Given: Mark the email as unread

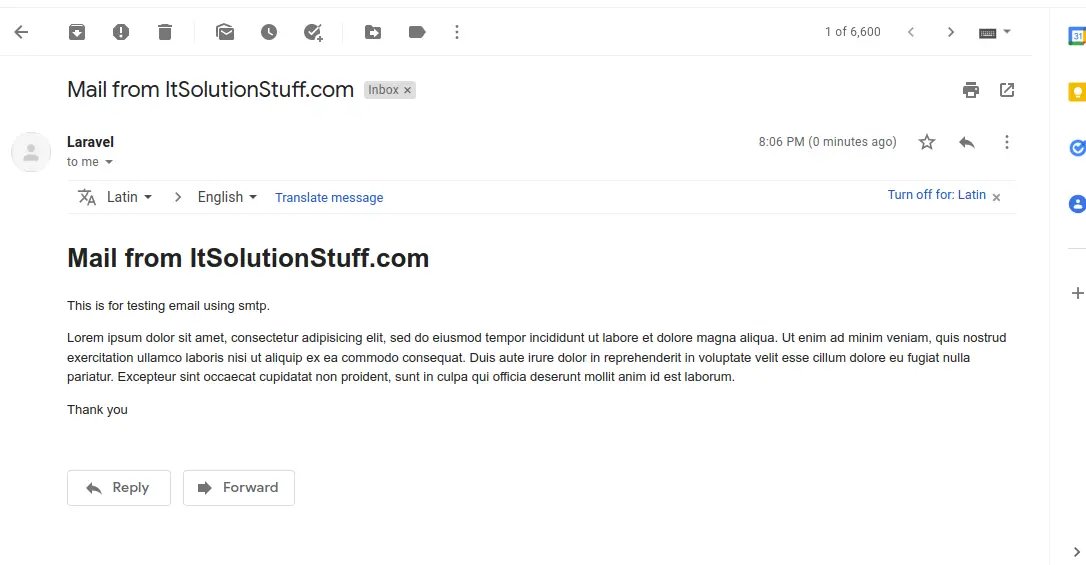Looking at the screenshot, I should pyautogui.click(x=225, y=32).
